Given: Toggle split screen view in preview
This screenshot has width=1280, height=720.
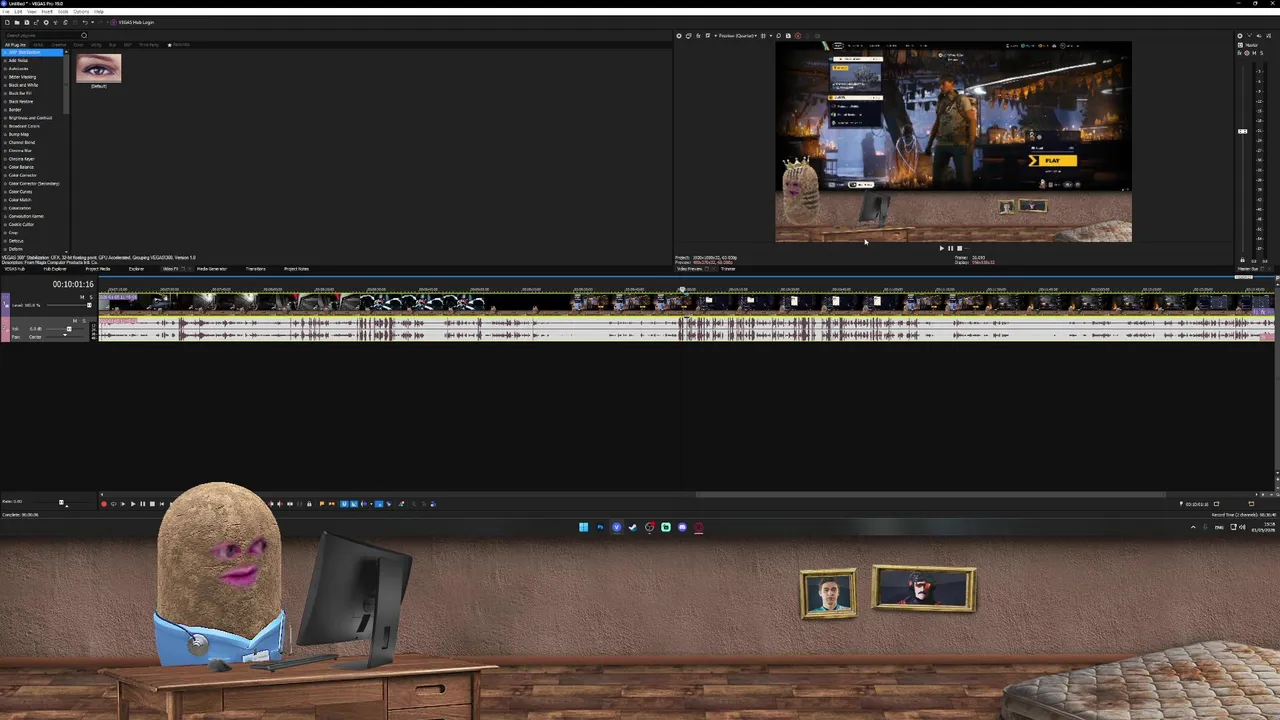Looking at the screenshot, I should [707, 36].
